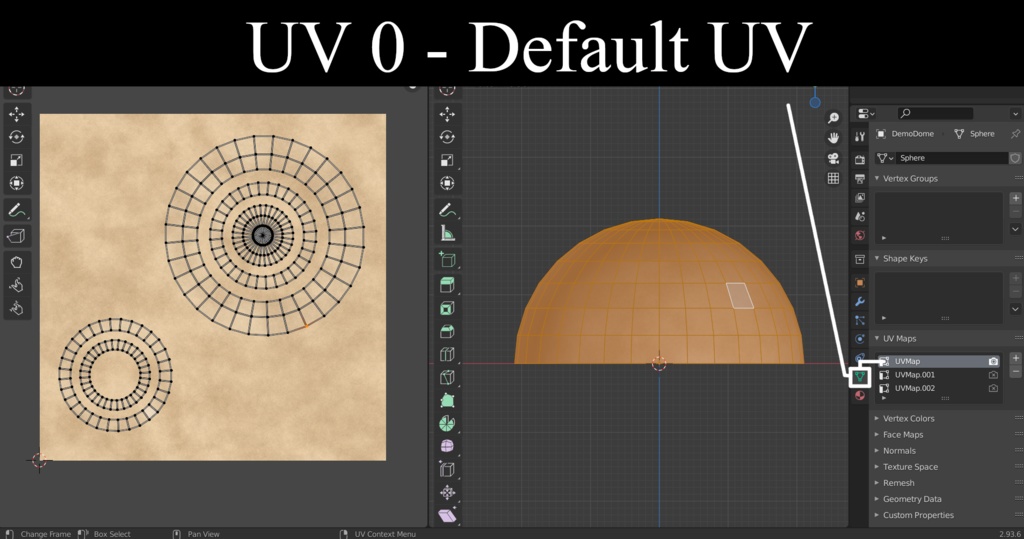Open the Output properties tab

[x=859, y=179]
